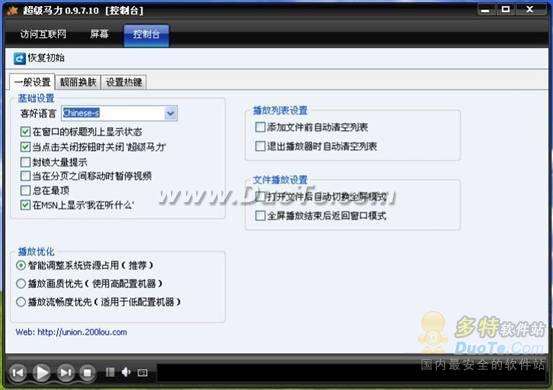The height and width of the screenshot is (390, 553).
Task: Open the 设置热键 hotkey tab
Action: (x=124, y=82)
